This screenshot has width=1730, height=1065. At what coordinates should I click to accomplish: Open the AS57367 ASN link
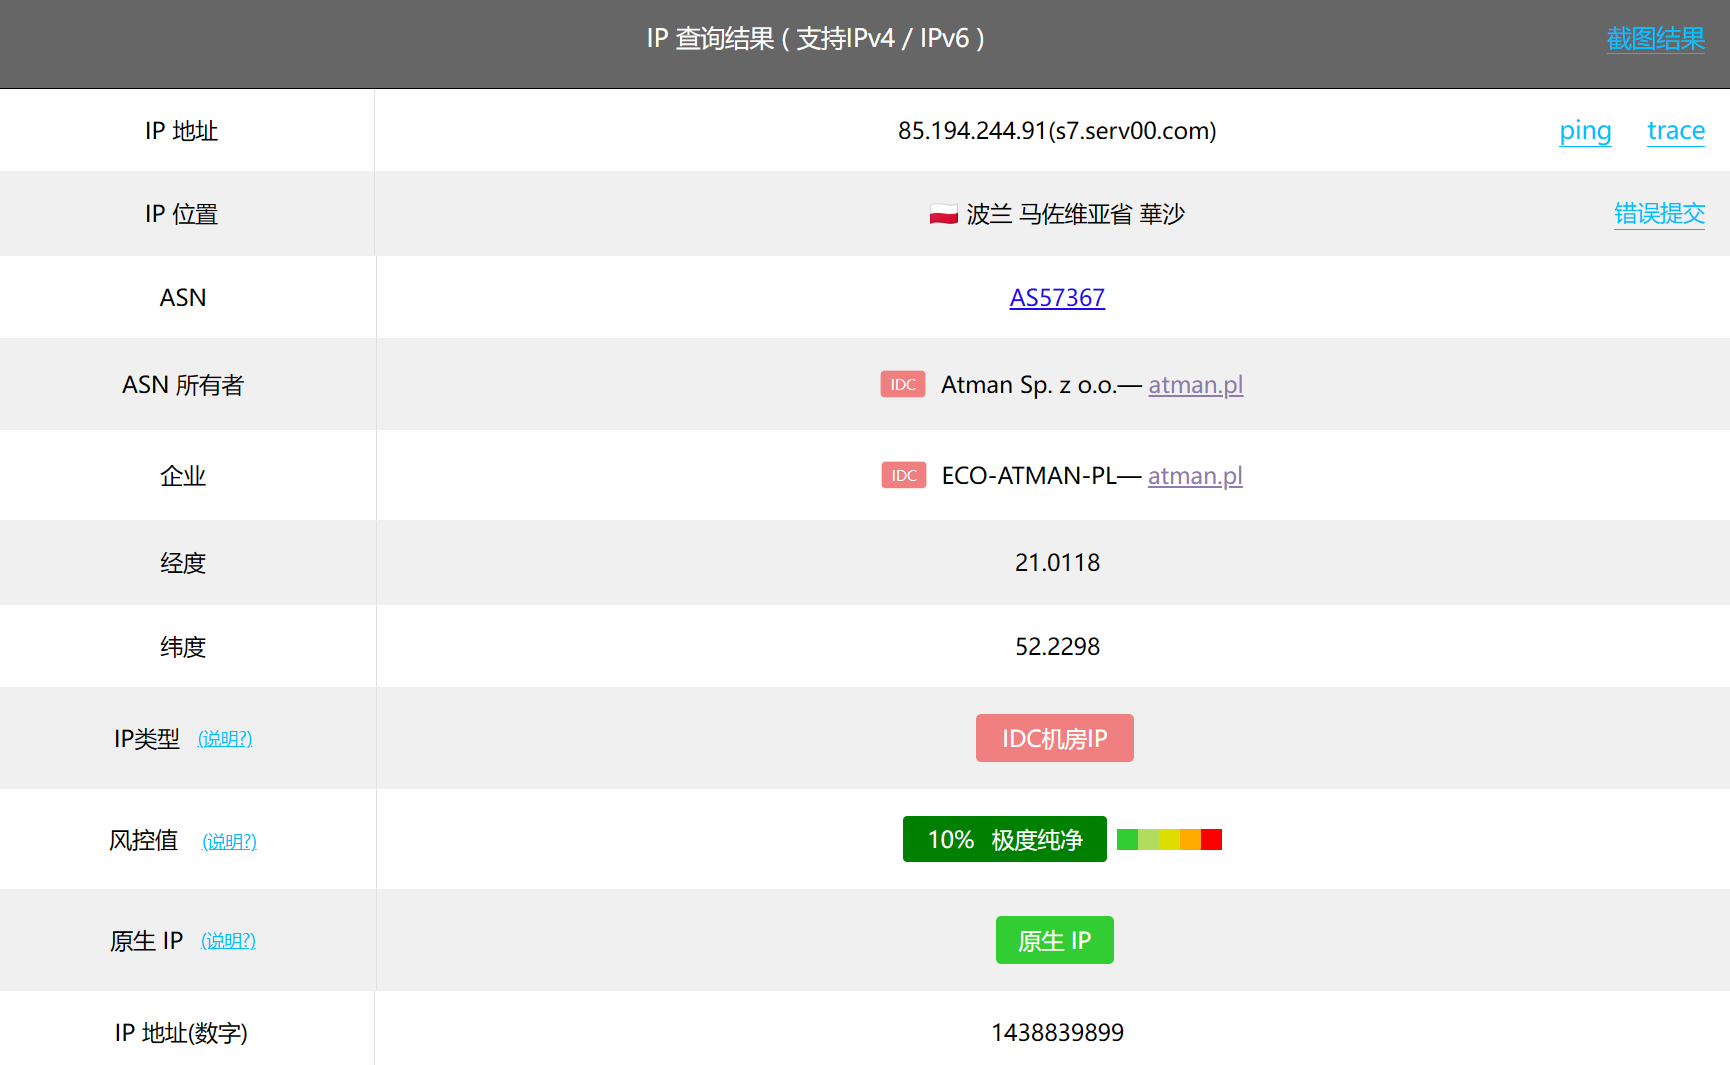pos(1057,298)
